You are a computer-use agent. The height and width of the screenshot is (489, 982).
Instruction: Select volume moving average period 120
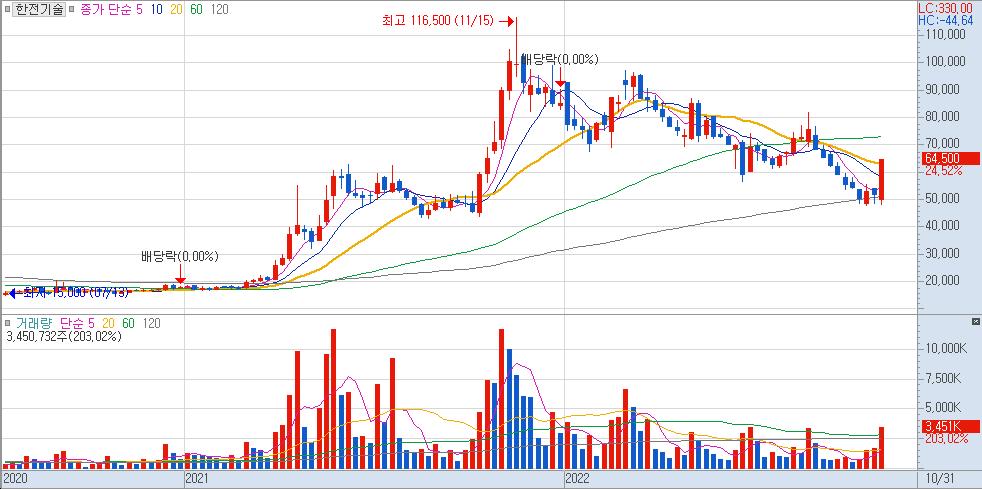(151, 323)
